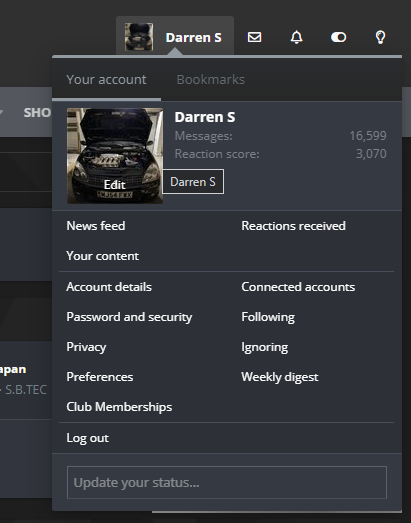Click the Update your status field
This screenshot has height=523, width=411.
[227, 483]
